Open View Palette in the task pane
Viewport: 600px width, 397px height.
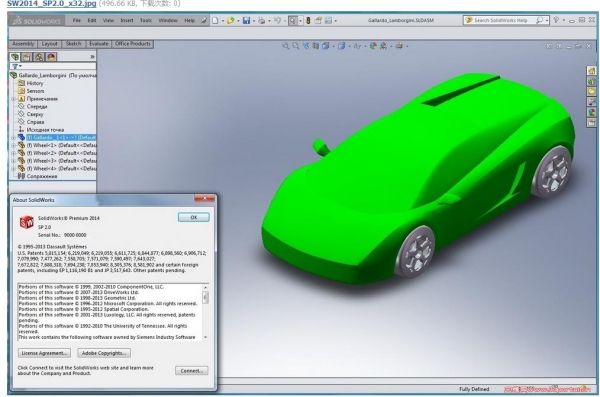point(592,102)
